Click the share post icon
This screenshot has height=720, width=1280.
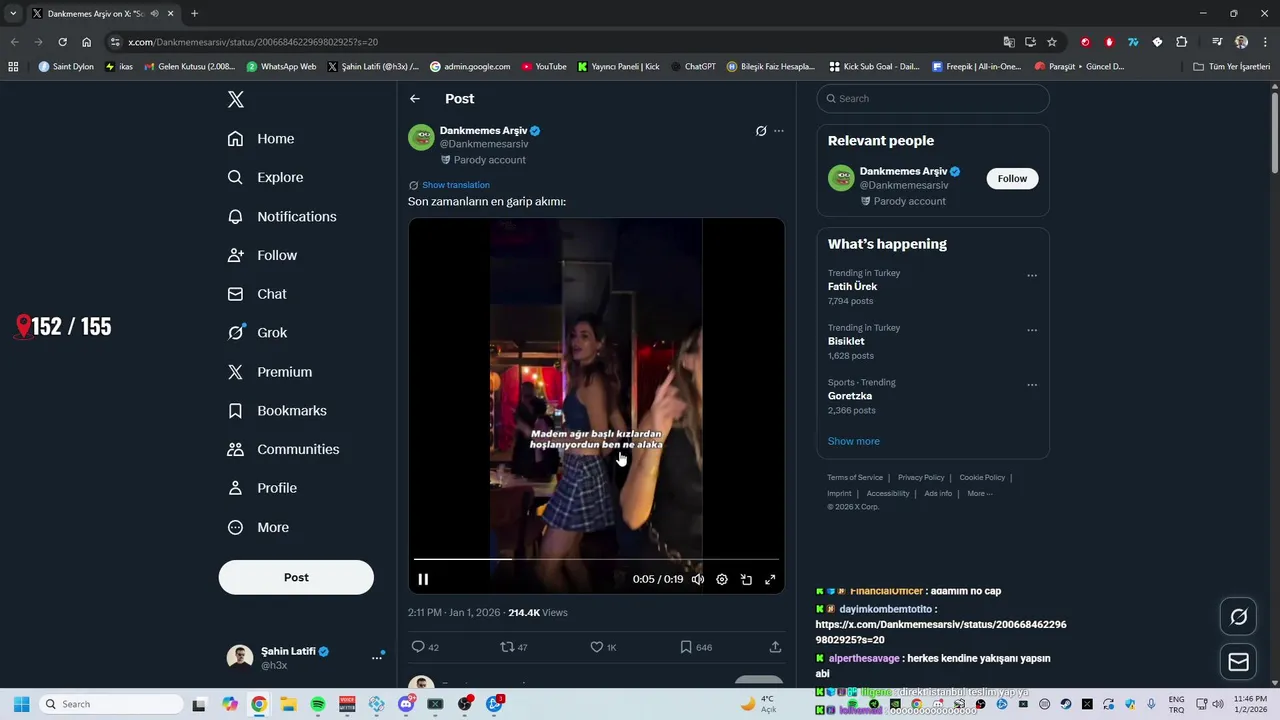tap(775, 647)
